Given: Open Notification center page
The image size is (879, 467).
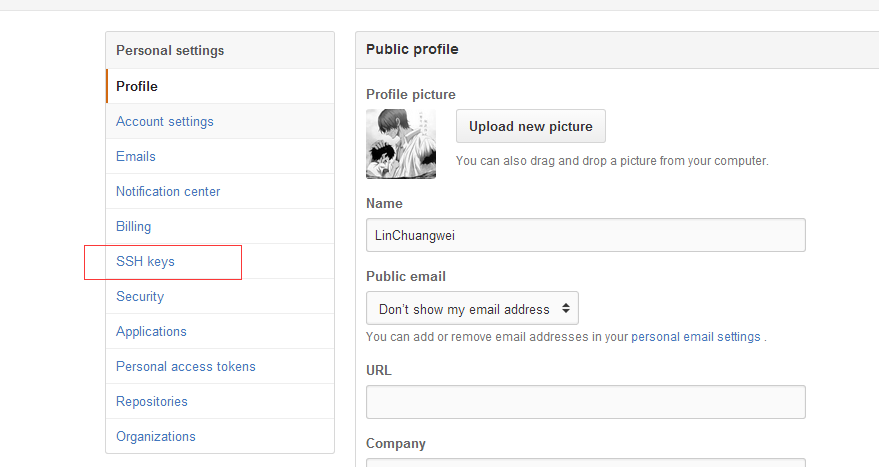Looking at the screenshot, I should (220, 192).
